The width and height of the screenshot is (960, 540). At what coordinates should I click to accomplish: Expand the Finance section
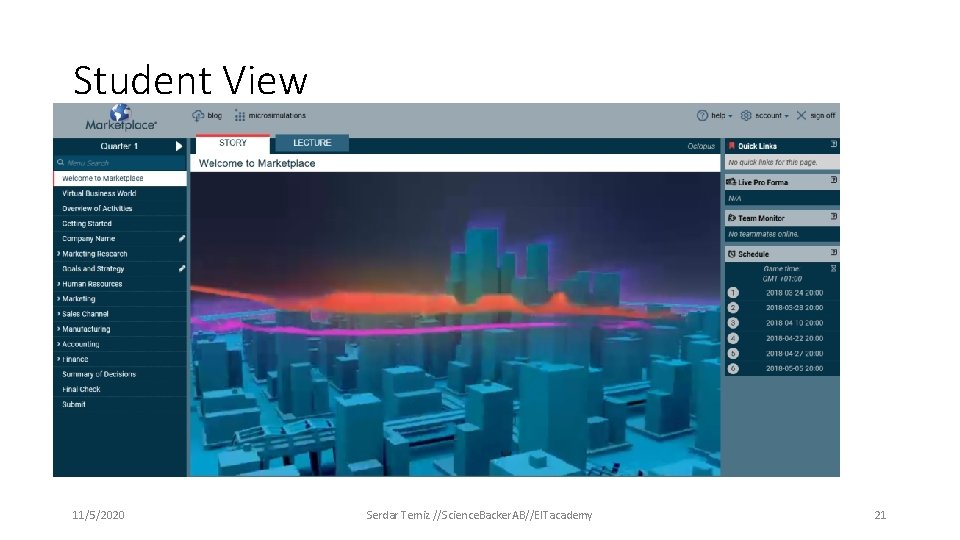(59, 359)
